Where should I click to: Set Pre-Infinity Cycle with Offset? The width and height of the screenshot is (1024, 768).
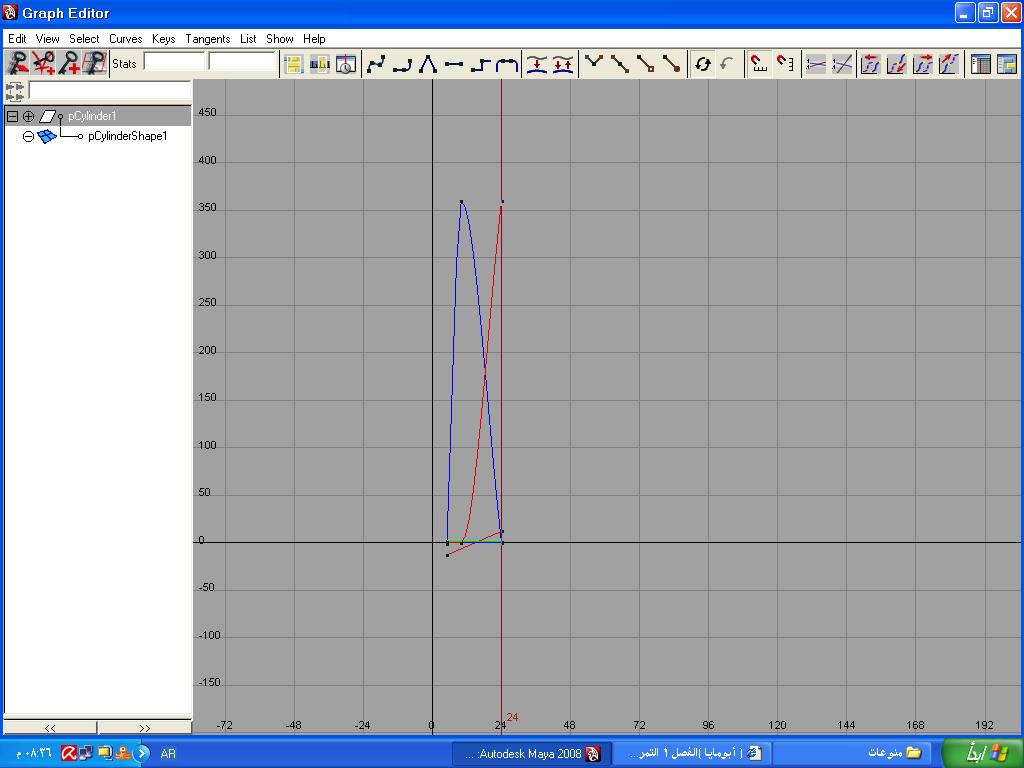point(896,64)
